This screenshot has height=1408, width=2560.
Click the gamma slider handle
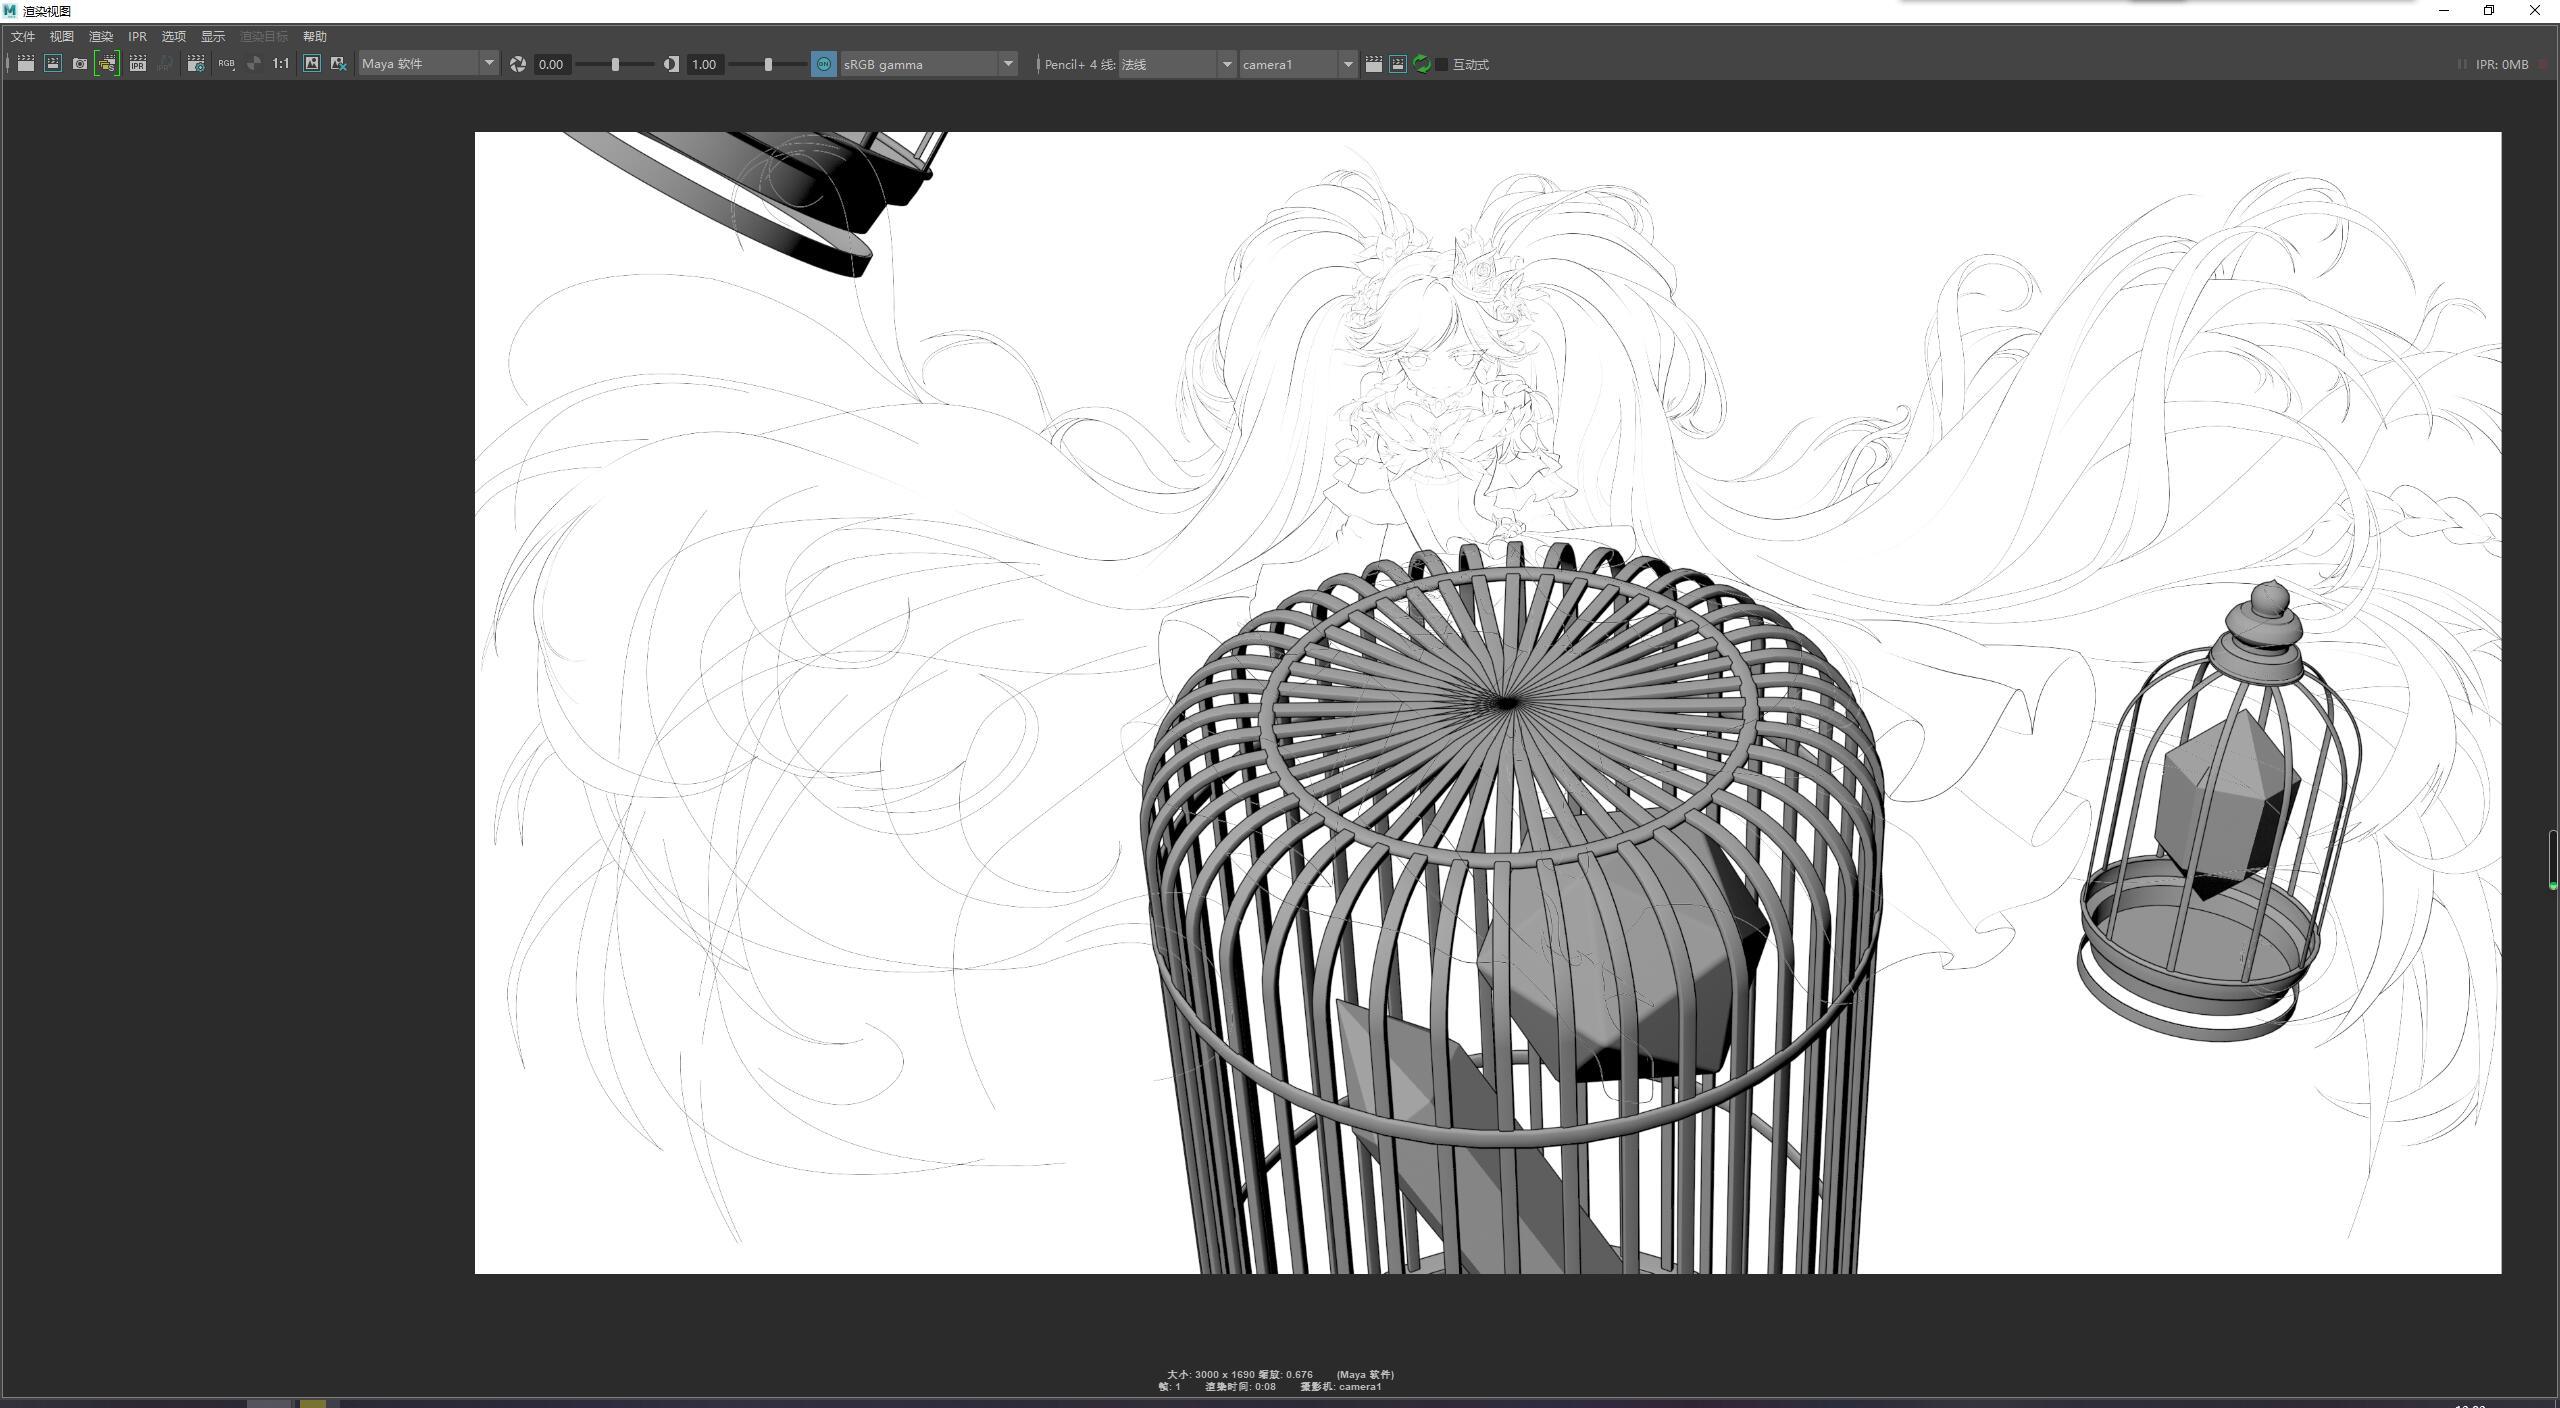pyautogui.click(x=768, y=64)
